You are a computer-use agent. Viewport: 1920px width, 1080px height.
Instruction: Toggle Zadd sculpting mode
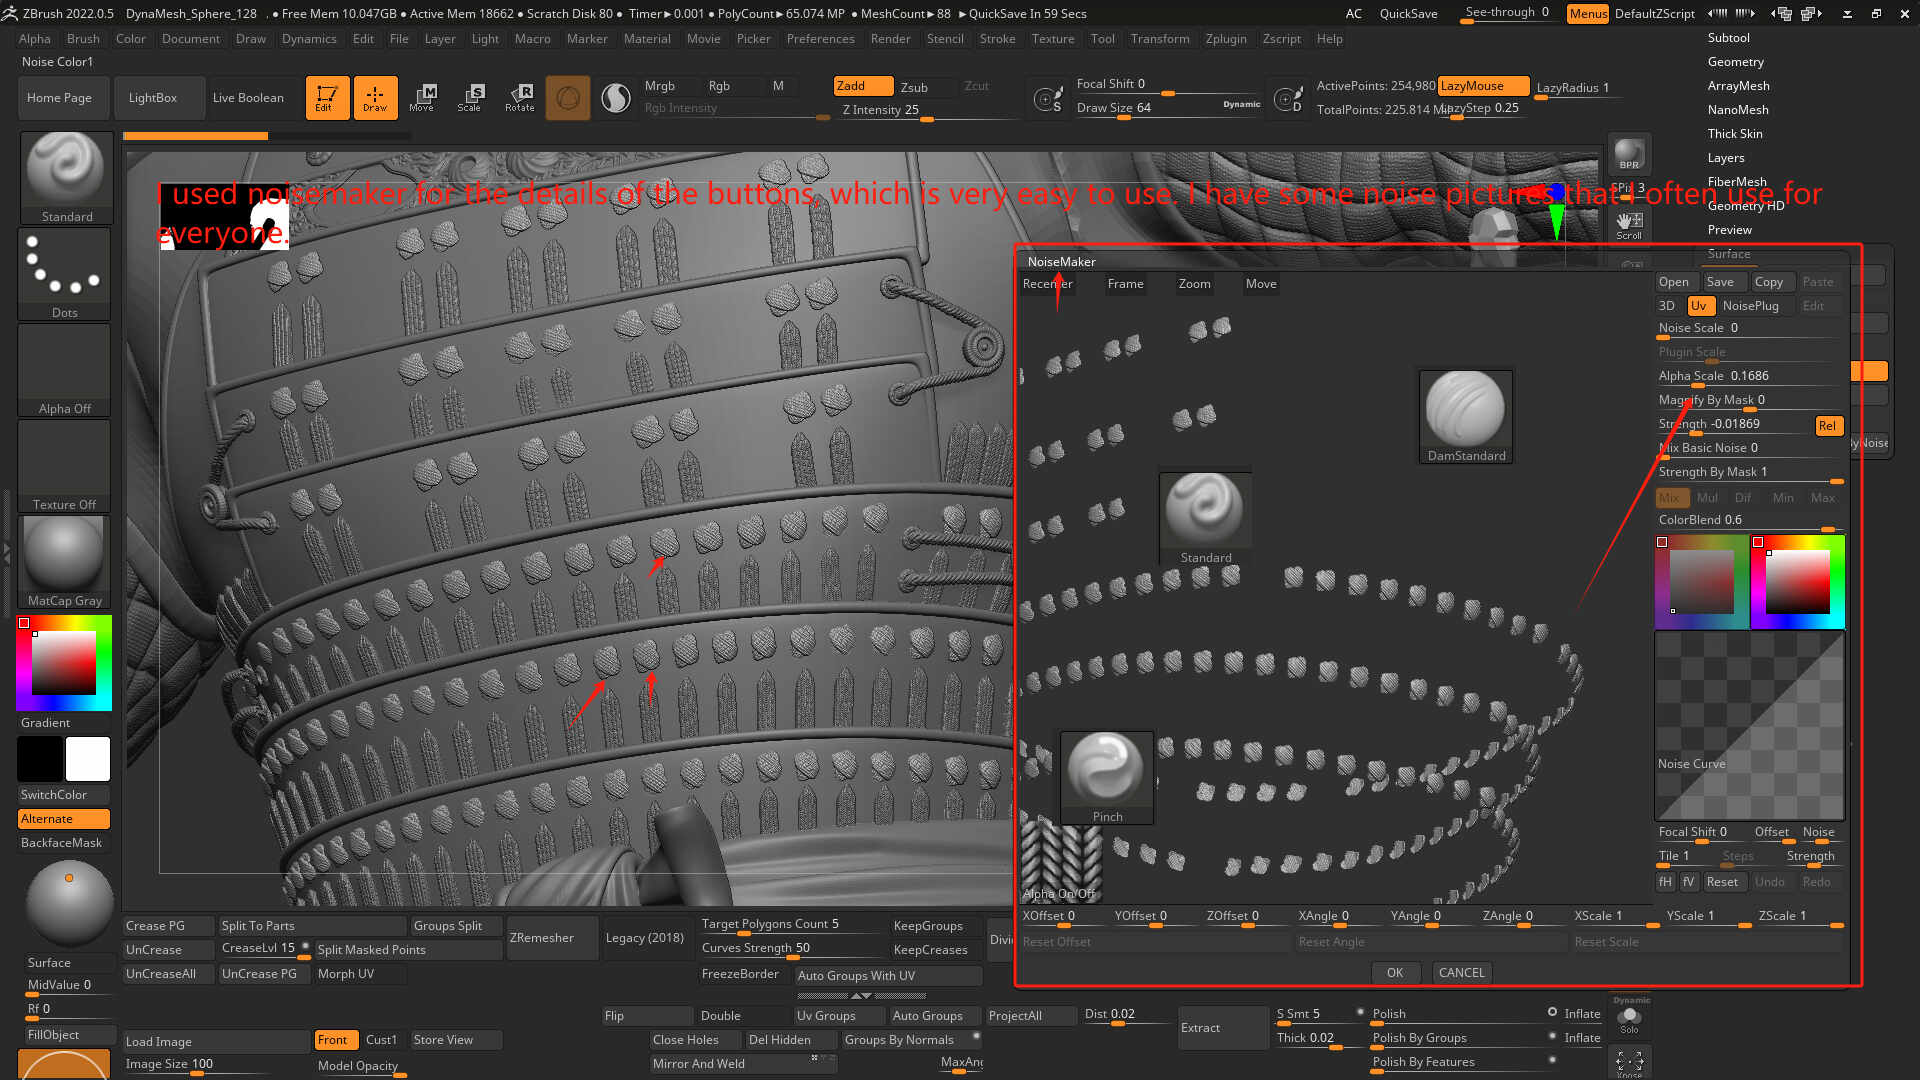(x=862, y=86)
